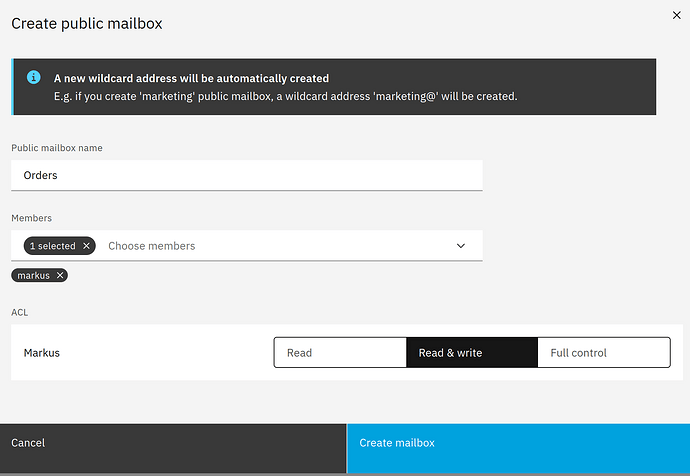
Task: Click the ACL section label
Action: coord(20,312)
